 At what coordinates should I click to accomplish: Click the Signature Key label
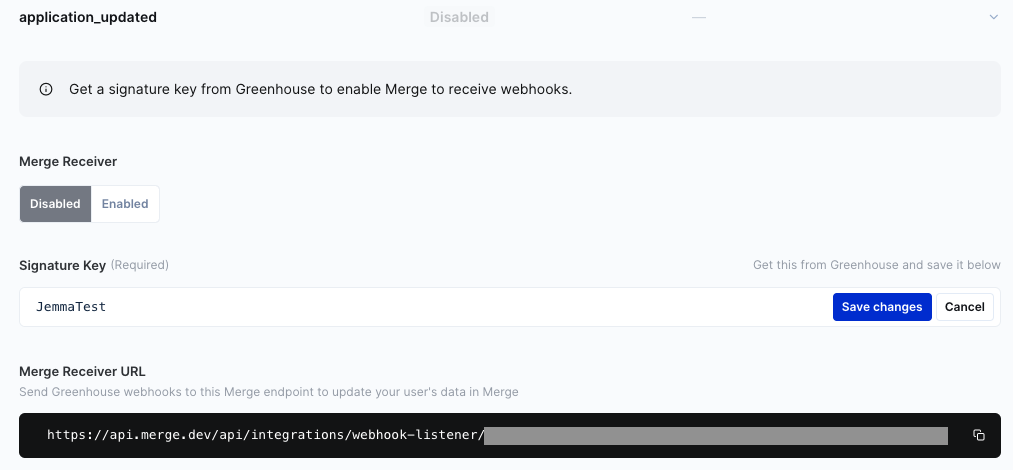tap(62, 265)
